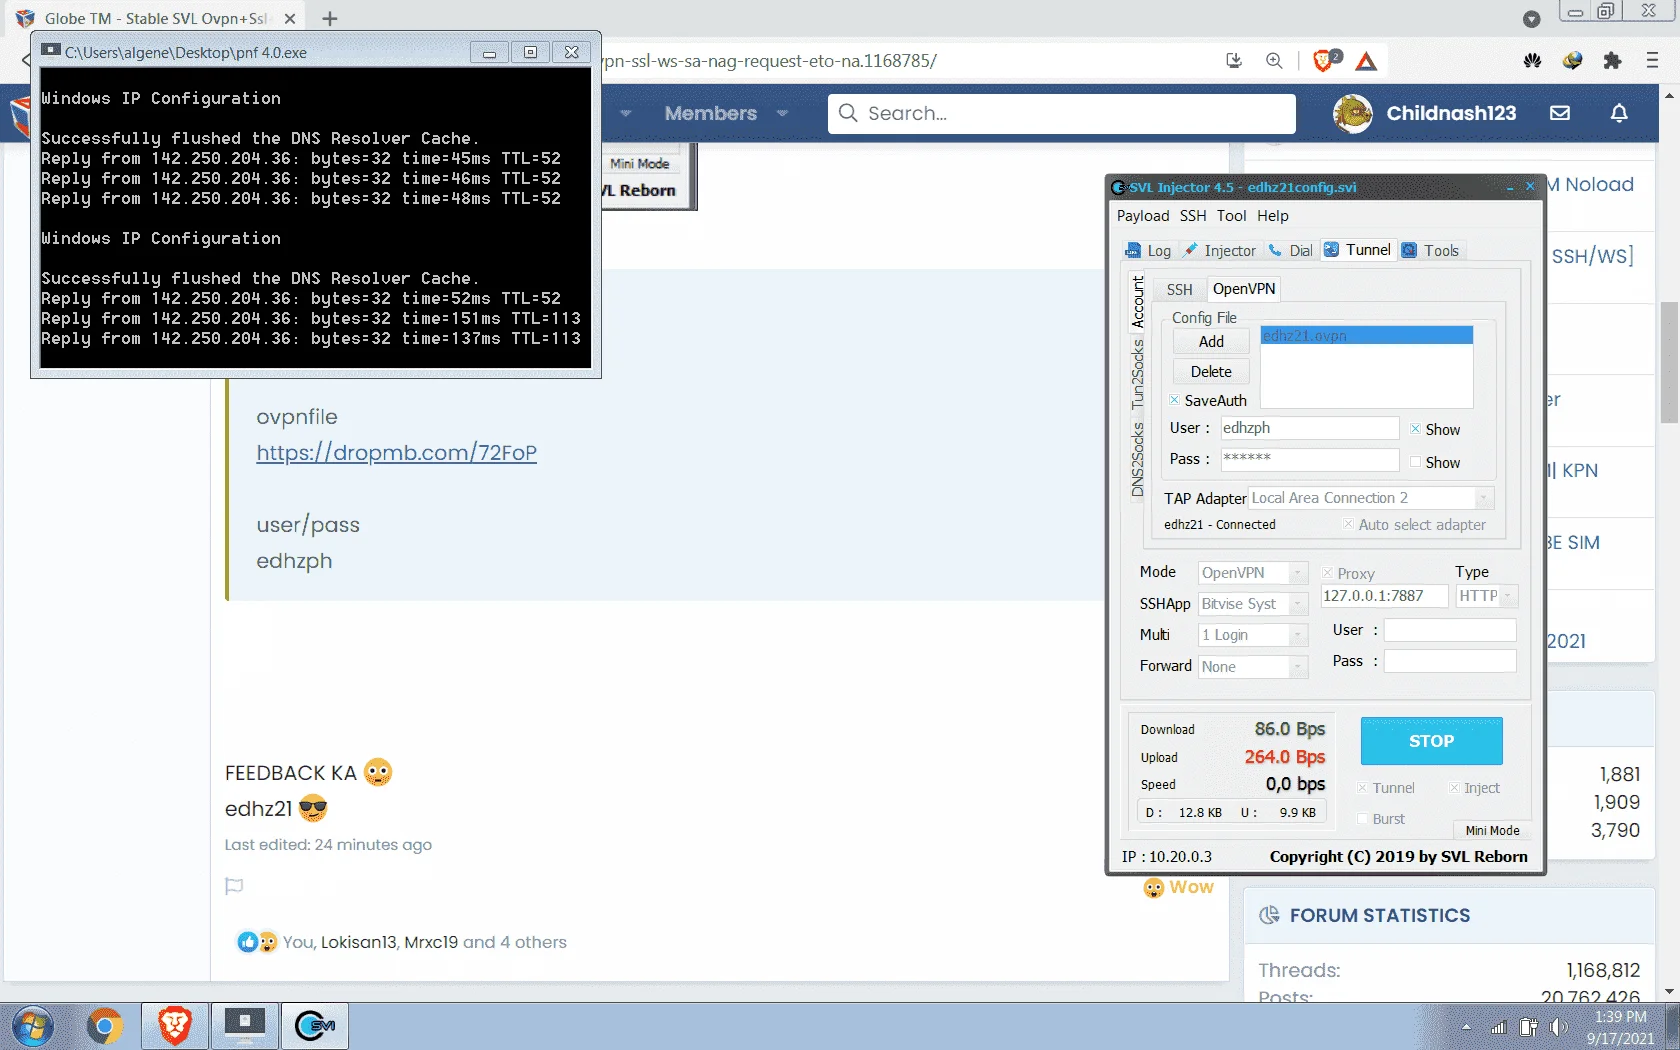Click the taskbar volume speaker icon

(1559, 1027)
